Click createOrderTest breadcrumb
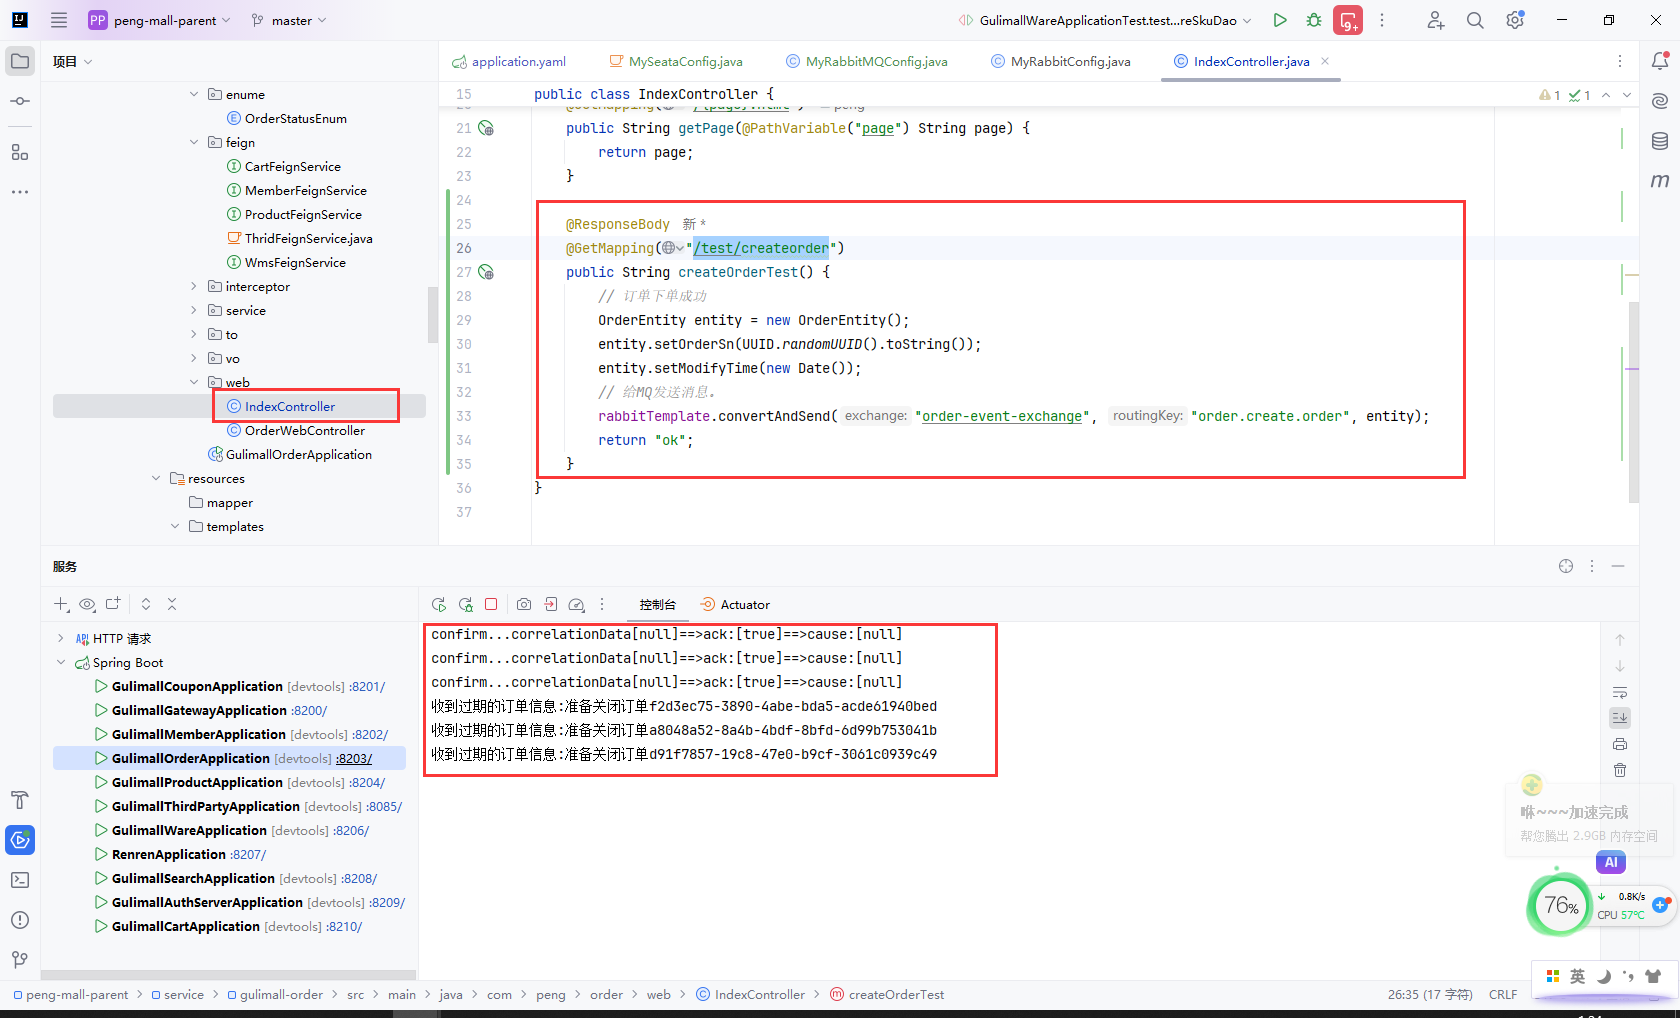The height and width of the screenshot is (1018, 1680). click(x=887, y=994)
